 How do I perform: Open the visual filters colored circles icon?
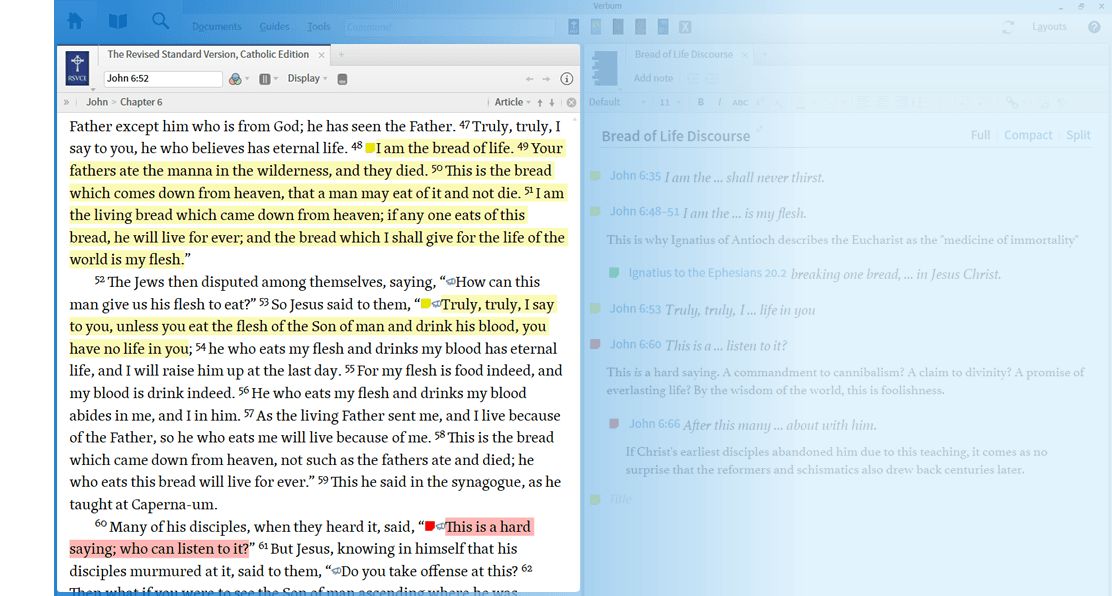(235, 79)
